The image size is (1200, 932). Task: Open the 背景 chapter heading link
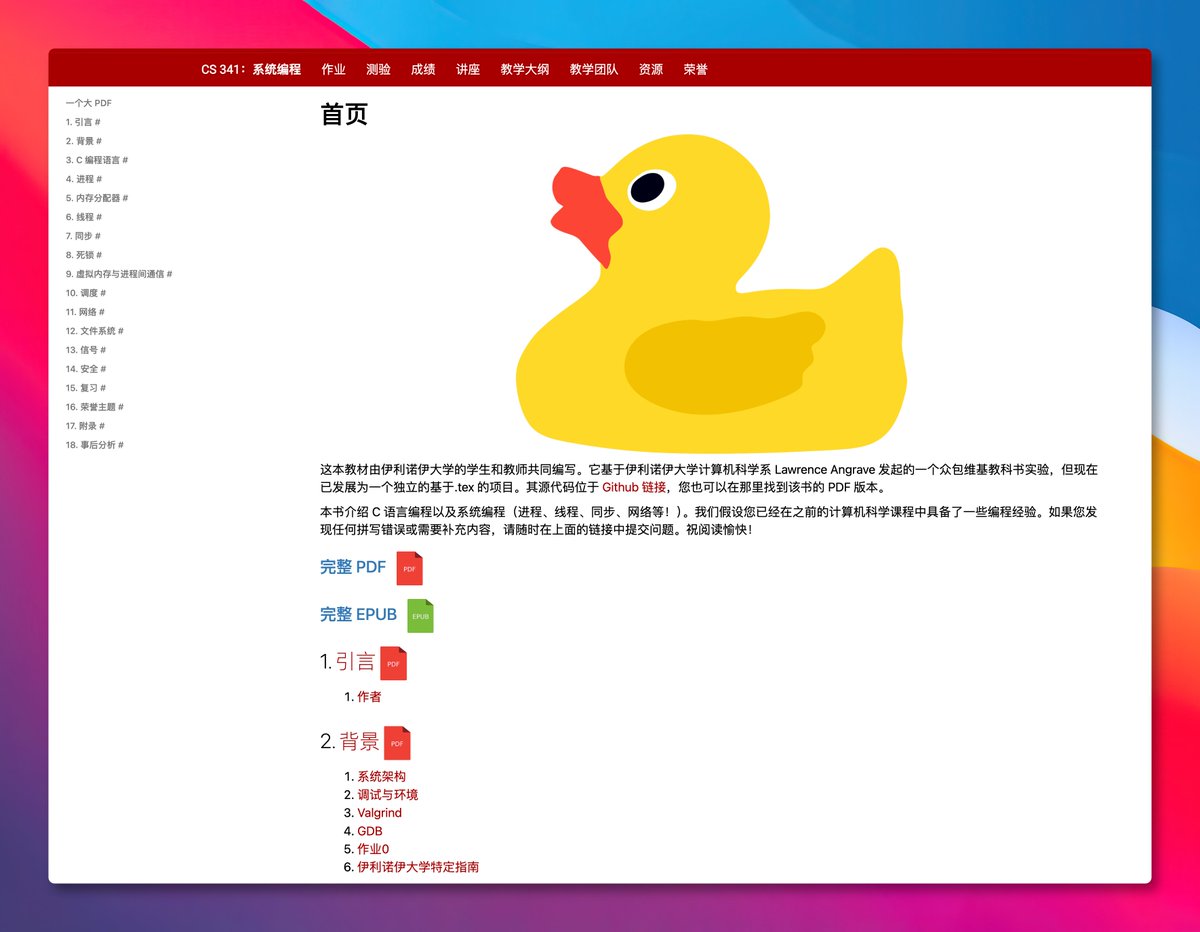pyautogui.click(x=359, y=742)
